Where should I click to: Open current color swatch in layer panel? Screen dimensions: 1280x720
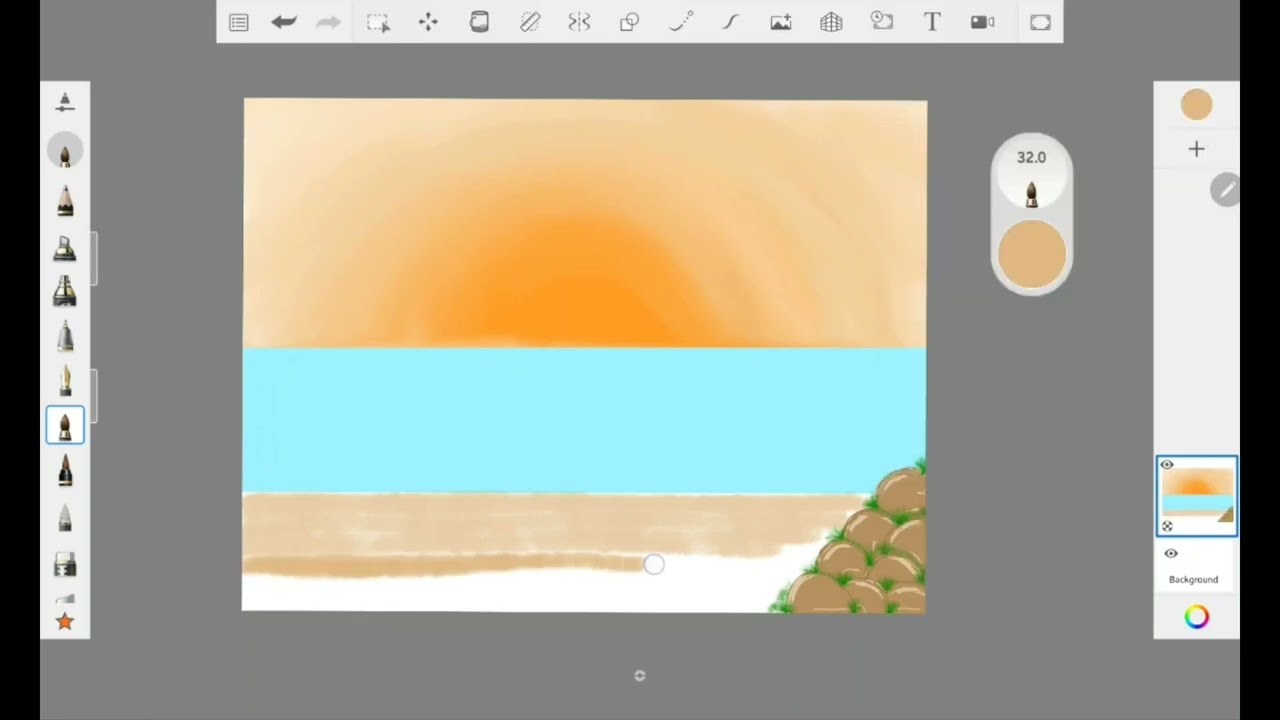click(1196, 105)
